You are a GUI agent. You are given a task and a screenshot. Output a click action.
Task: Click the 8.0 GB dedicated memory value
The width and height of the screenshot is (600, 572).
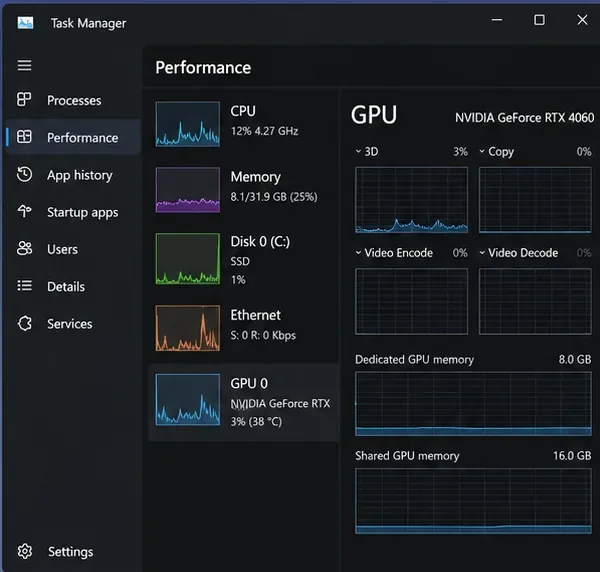pos(575,359)
